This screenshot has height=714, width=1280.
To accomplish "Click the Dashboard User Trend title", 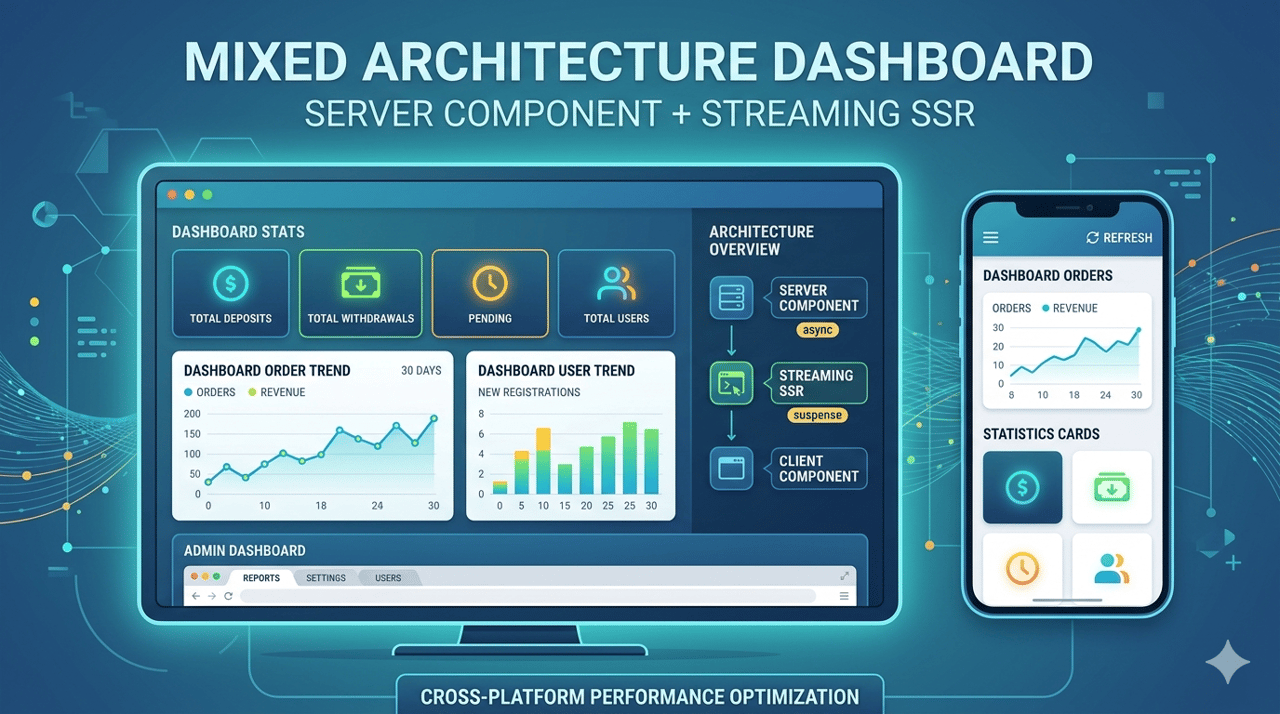I will click(556, 371).
